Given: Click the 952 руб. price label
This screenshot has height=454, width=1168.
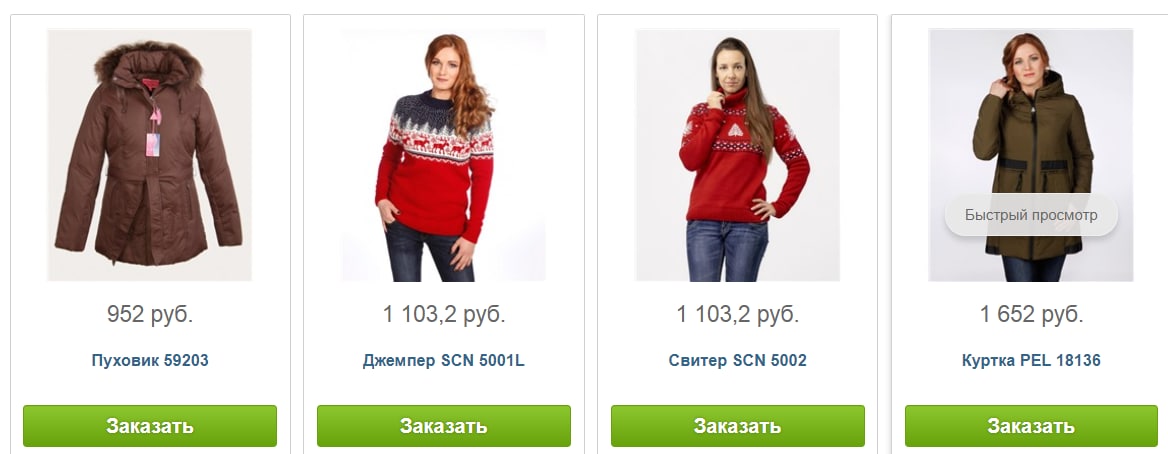Looking at the screenshot, I should [150, 315].
